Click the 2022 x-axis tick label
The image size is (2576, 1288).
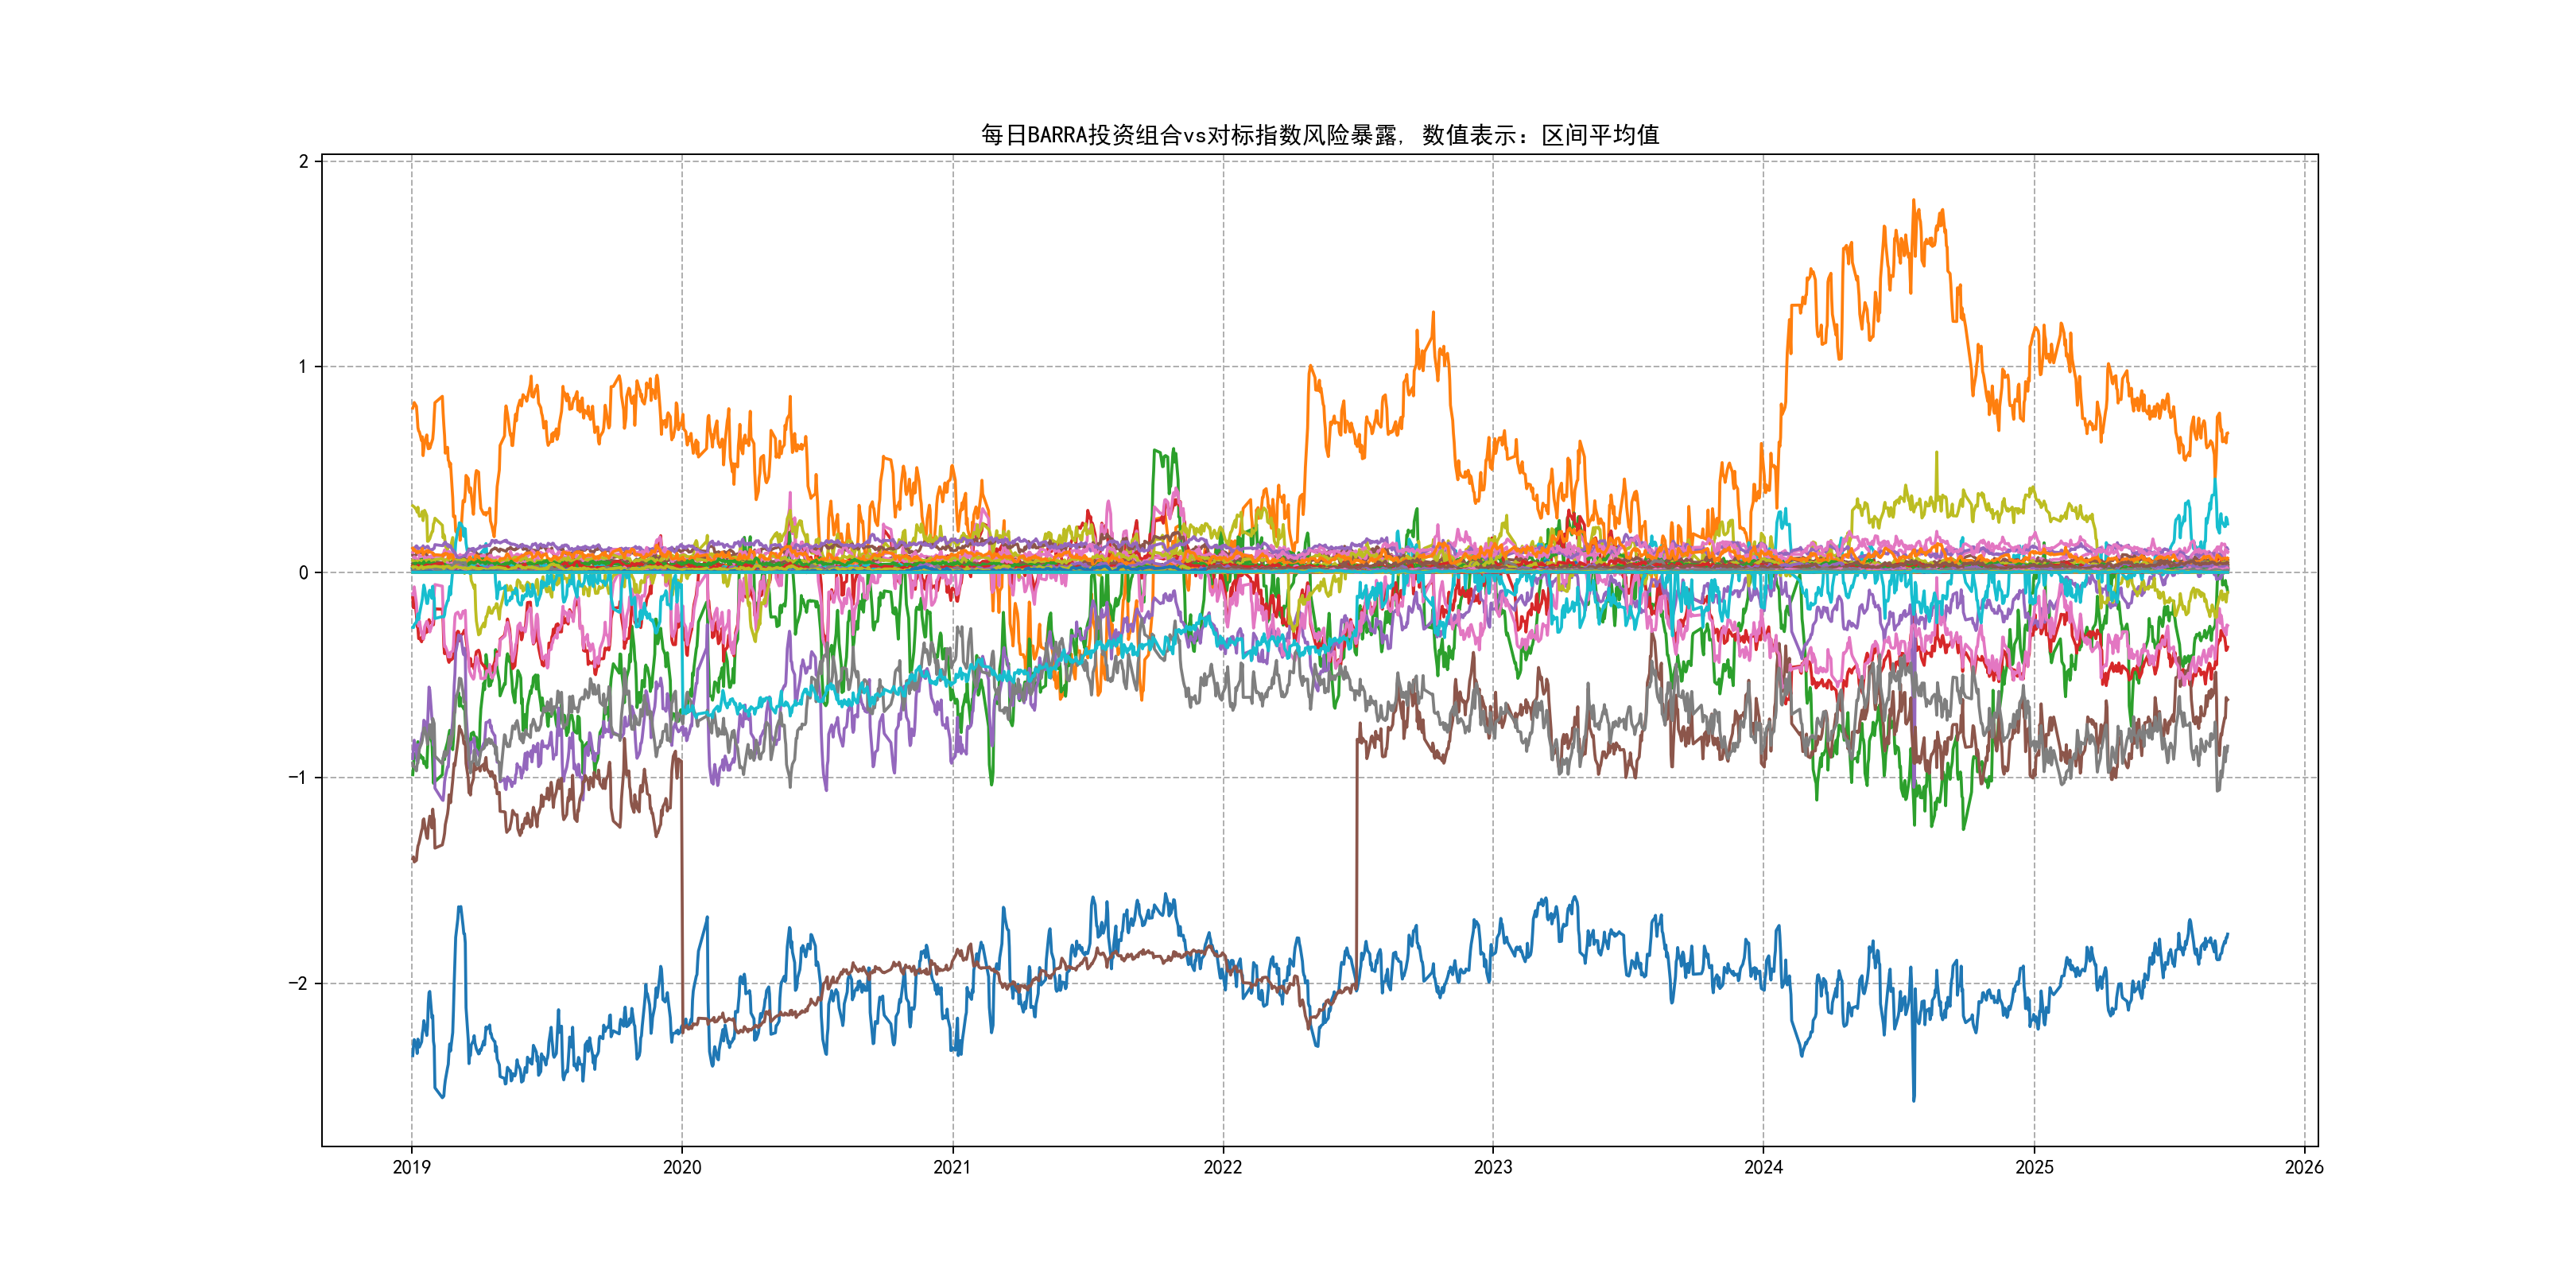coord(1222,1167)
